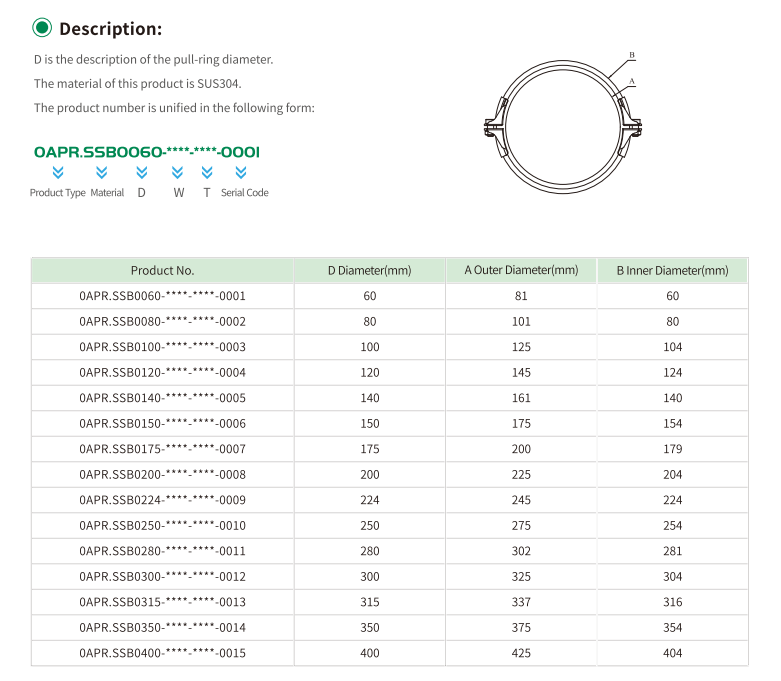Viewport: 781px width, 681px height.
Task: Click product number 0APR.SSB0100-****-****-0003
Action: coord(162,347)
